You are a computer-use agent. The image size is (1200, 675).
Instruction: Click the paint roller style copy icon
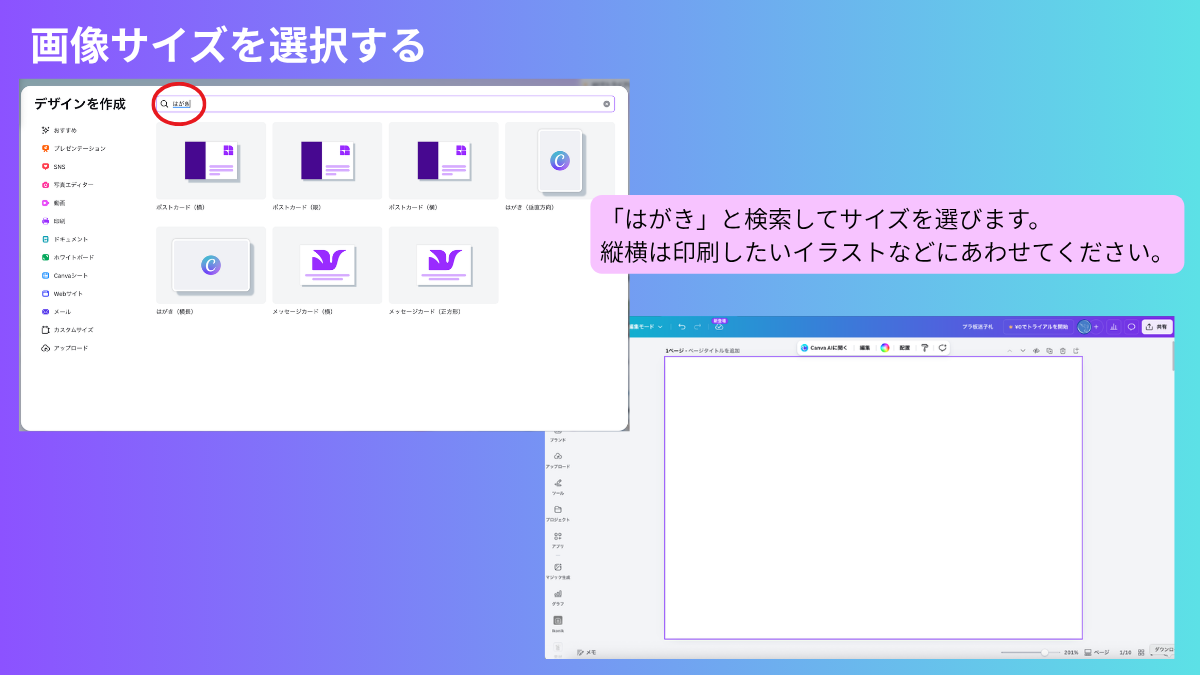tap(924, 348)
